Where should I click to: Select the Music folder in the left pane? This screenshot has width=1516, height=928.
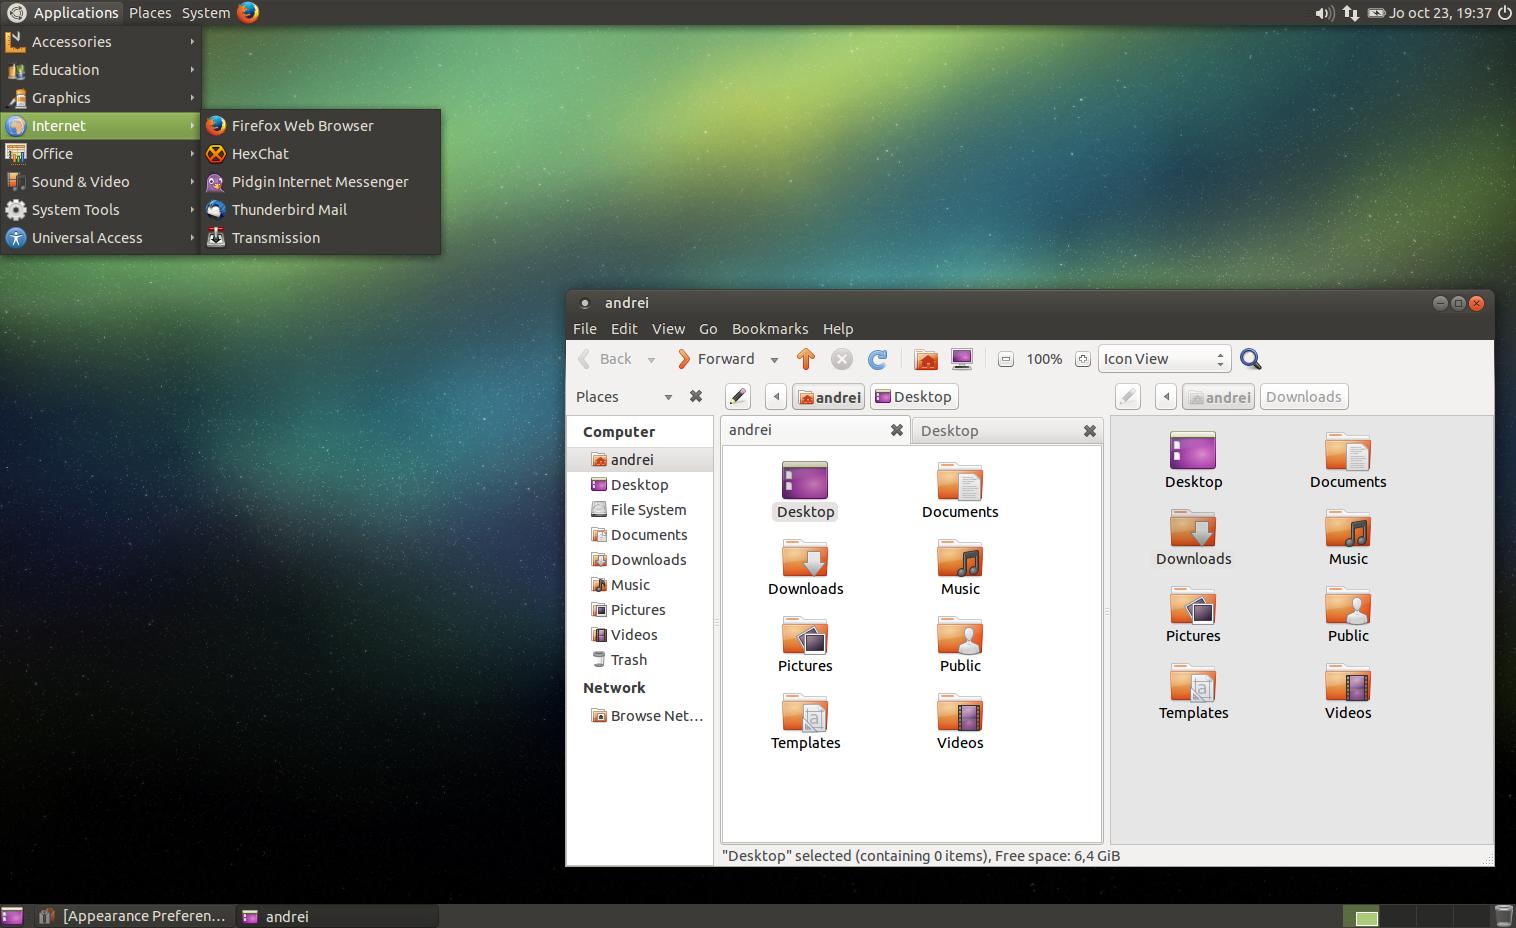(x=960, y=569)
